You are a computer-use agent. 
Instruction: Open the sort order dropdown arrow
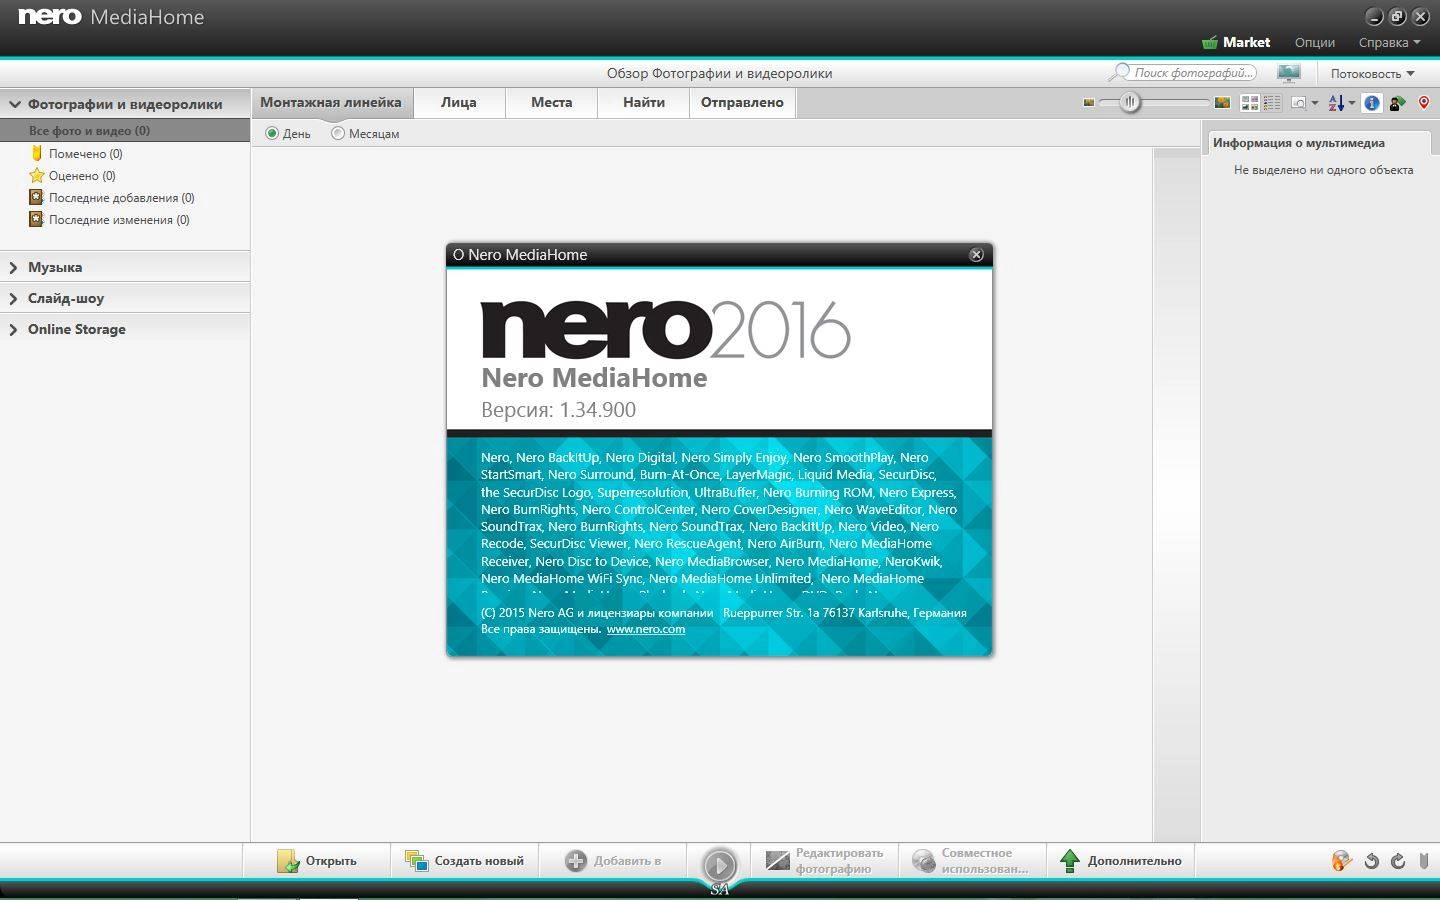click(x=1352, y=102)
